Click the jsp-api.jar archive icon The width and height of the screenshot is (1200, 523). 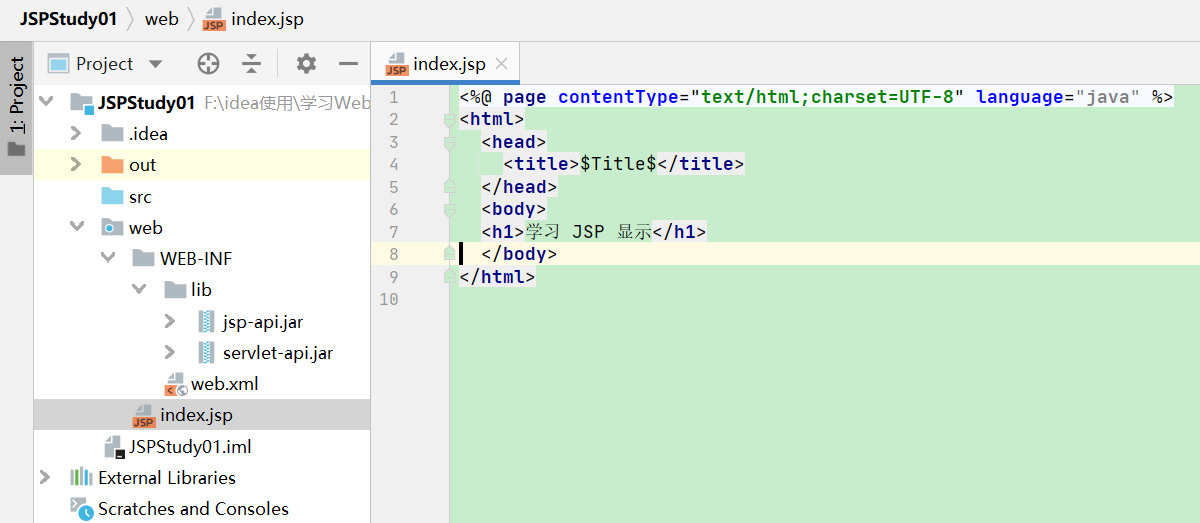pyautogui.click(x=206, y=321)
